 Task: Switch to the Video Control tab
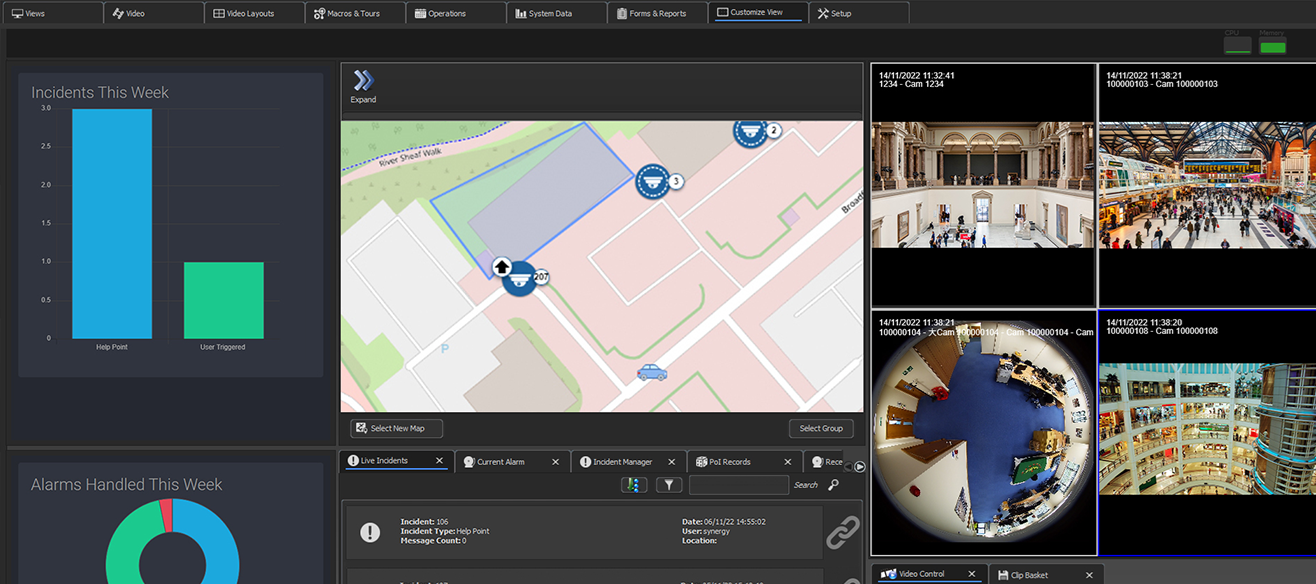point(929,574)
